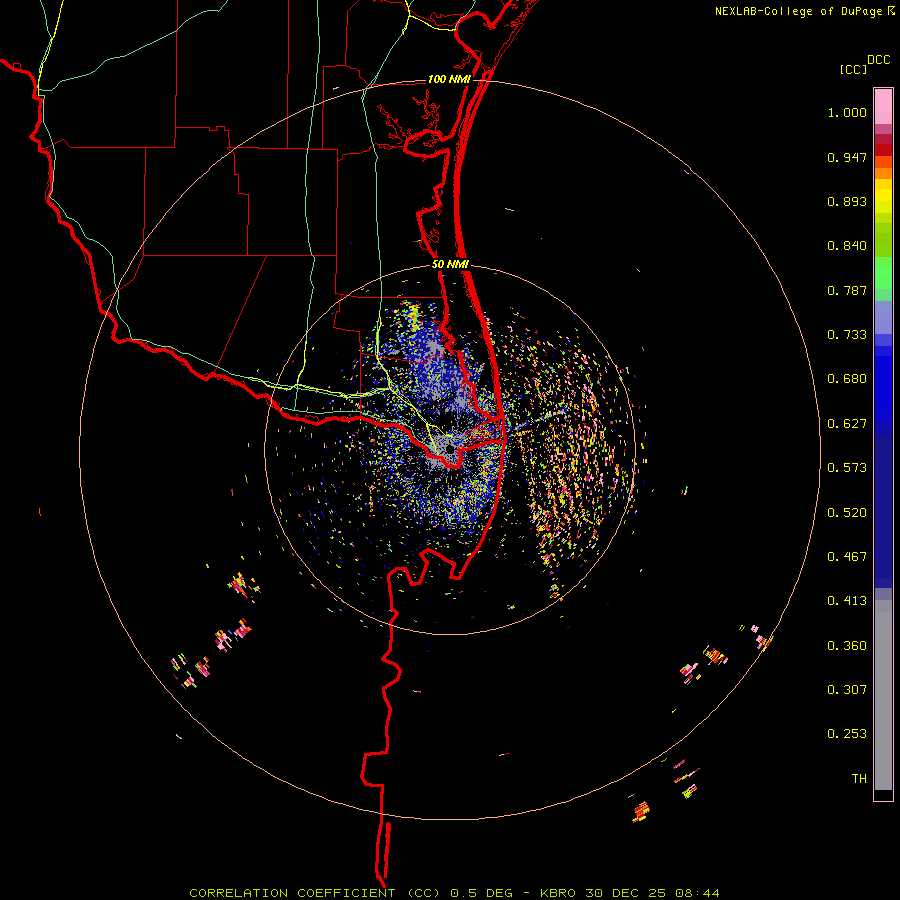Viewport: 900px width, 900px height.
Task: Click the 0.5 DEG elevation text in the caption
Action: (x=481, y=893)
